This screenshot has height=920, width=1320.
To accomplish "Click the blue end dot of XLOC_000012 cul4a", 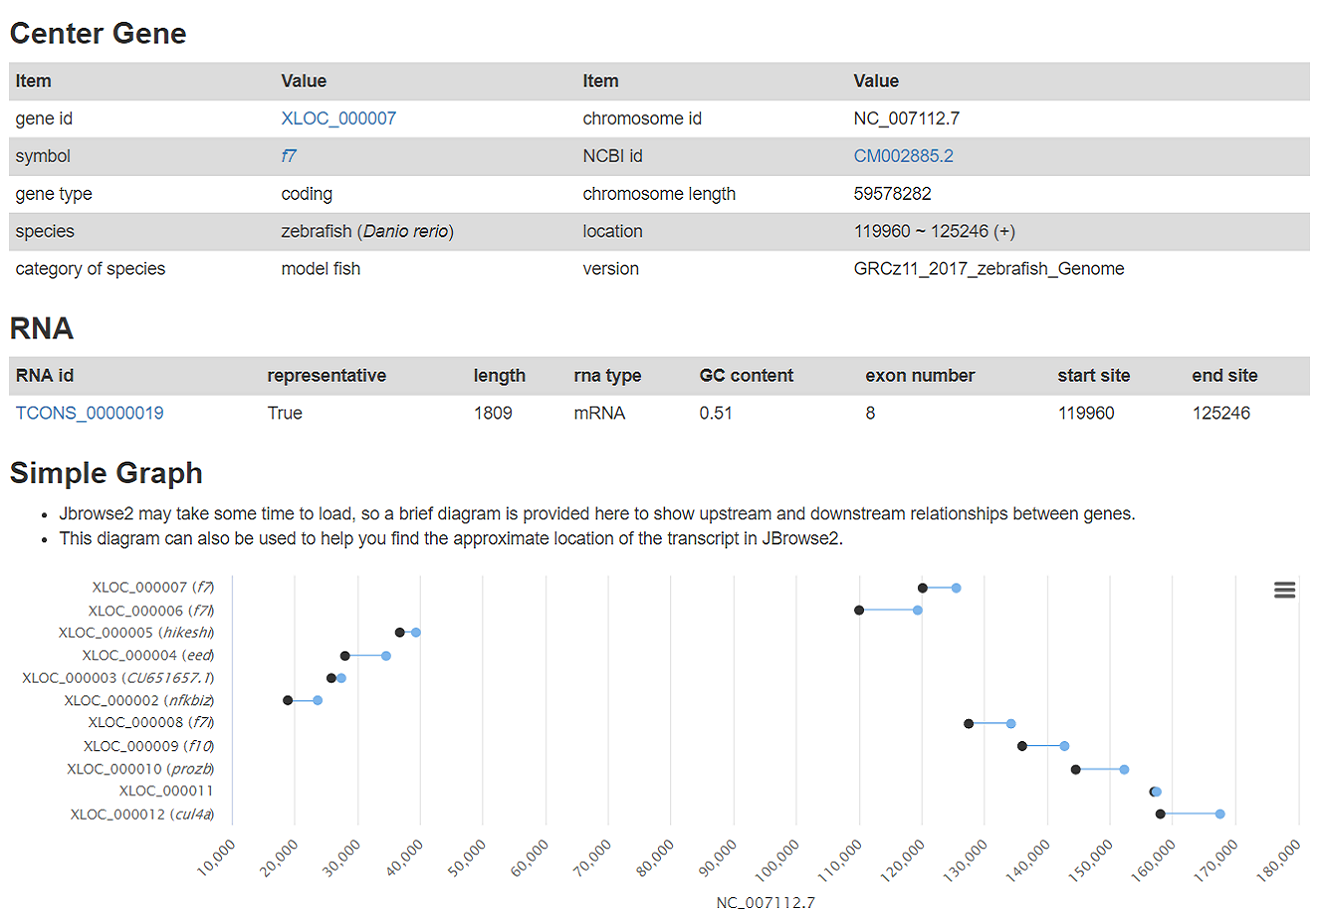I will tap(1220, 814).
